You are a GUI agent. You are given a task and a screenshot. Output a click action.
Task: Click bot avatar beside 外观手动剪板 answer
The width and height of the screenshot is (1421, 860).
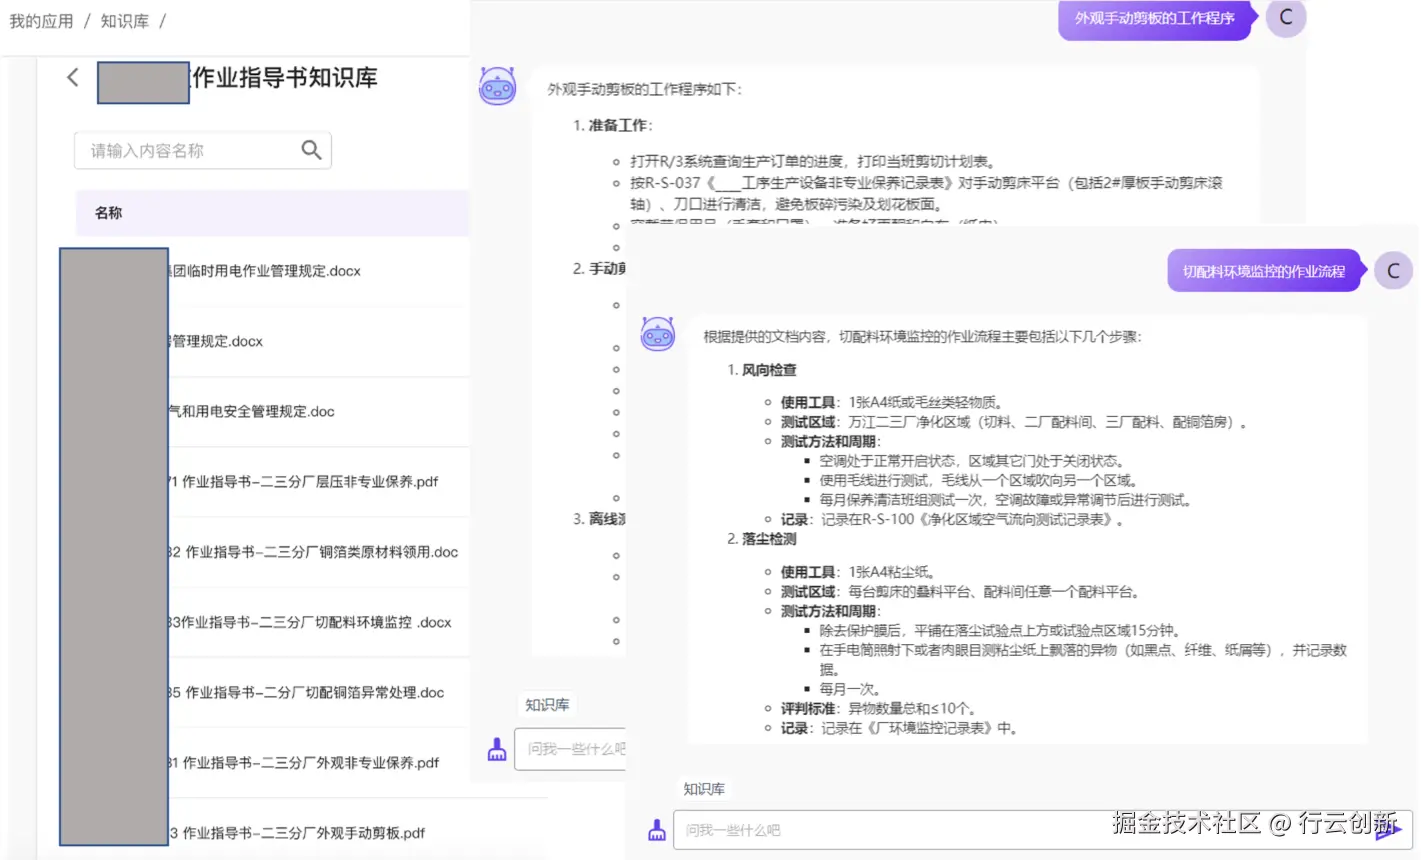pyautogui.click(x=497, y=87)
